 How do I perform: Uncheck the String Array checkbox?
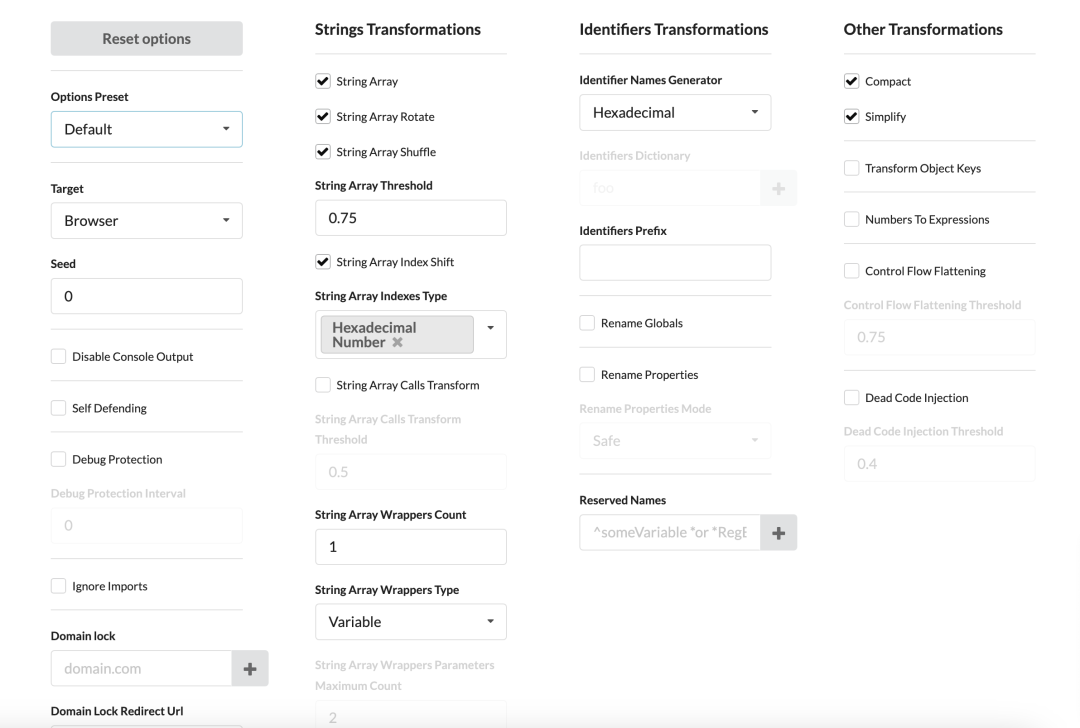point(322,82)
